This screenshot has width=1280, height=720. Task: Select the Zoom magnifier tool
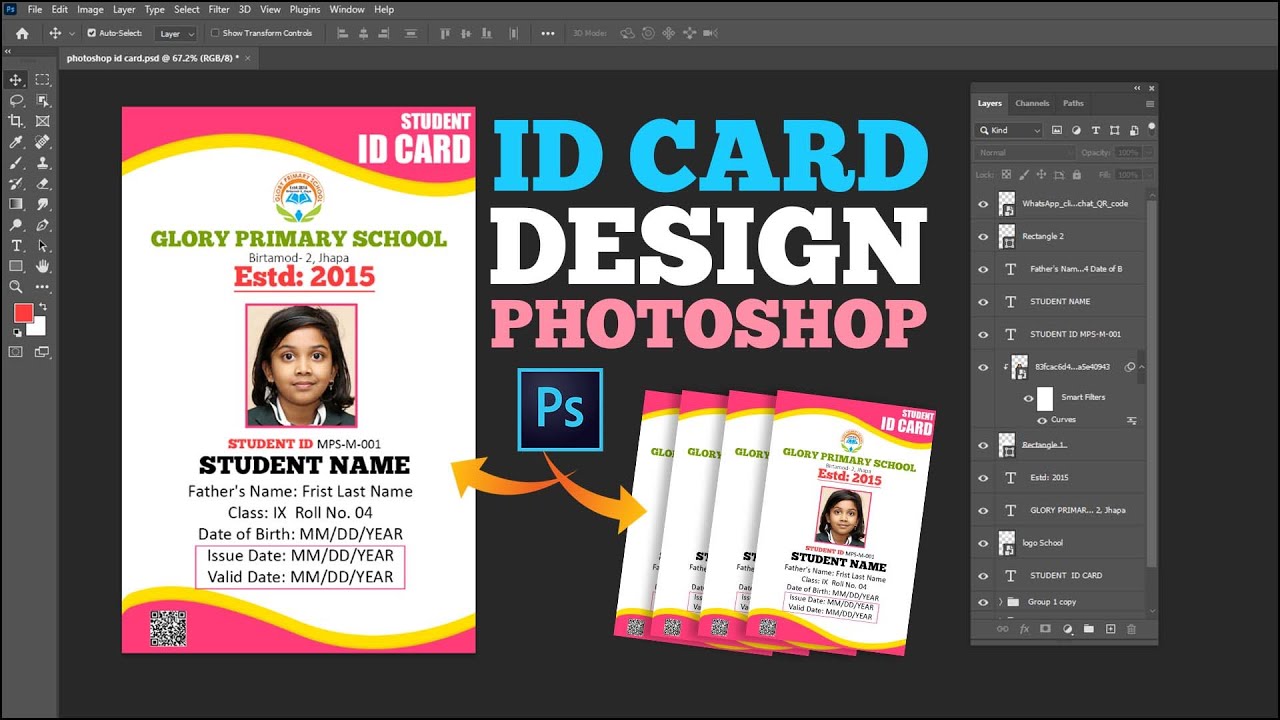pos(16,287)
